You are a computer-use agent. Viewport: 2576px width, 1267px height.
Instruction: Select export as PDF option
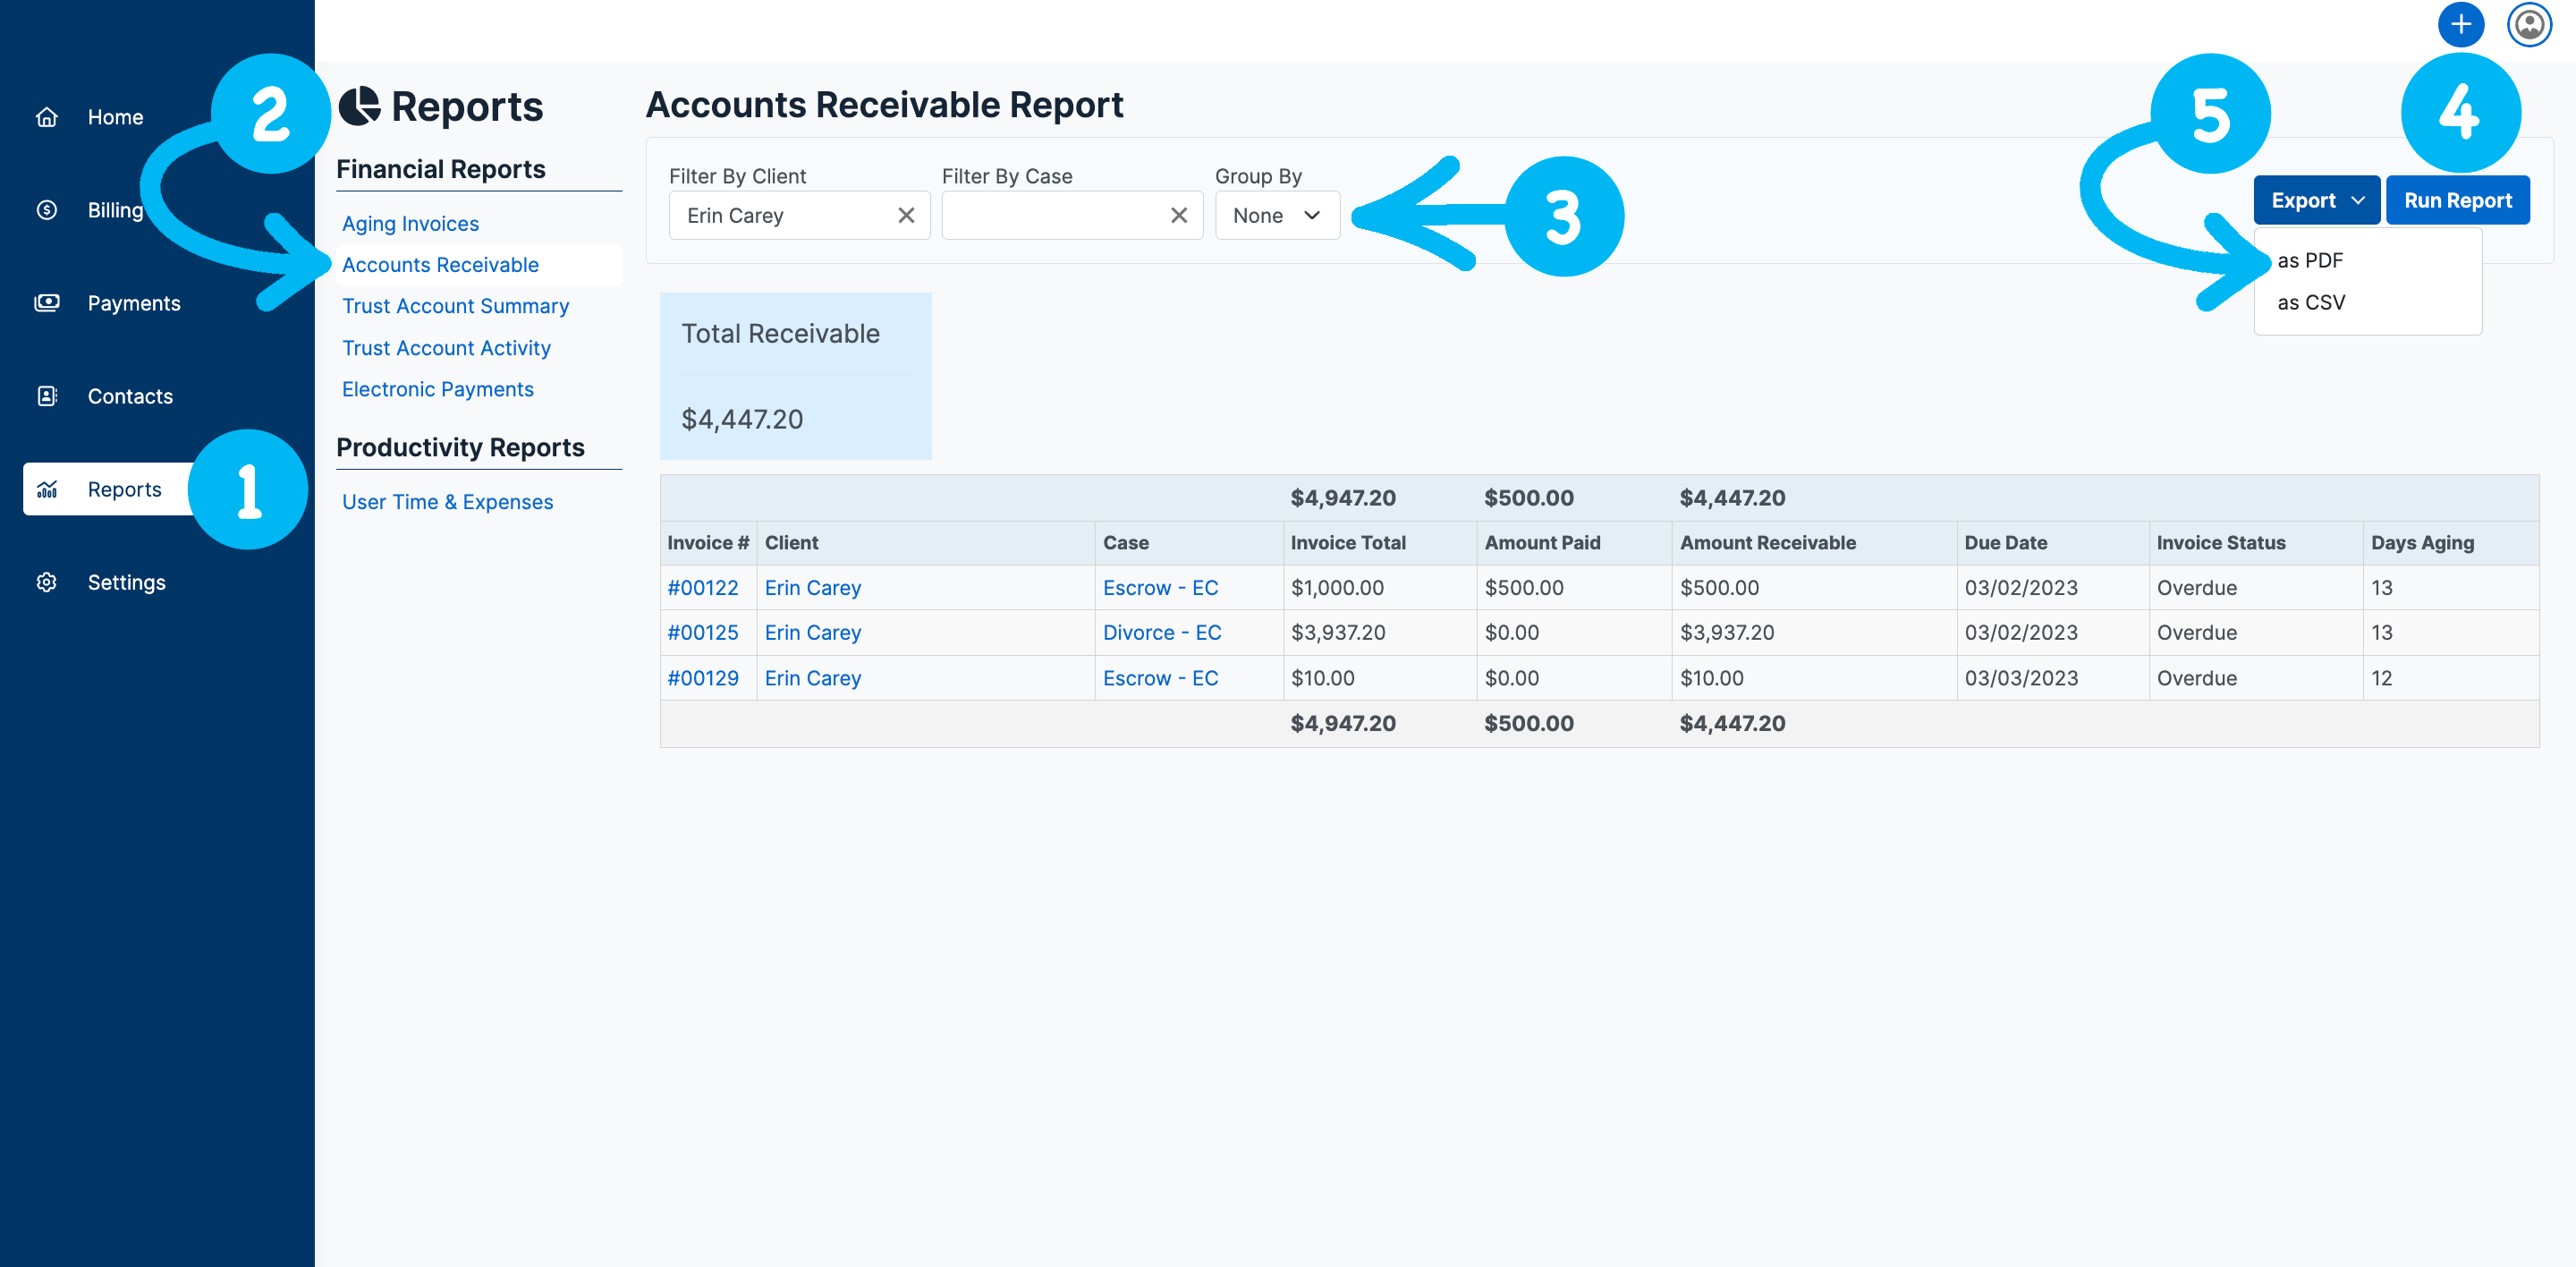pyautogui.click(x=2310, y=261)
